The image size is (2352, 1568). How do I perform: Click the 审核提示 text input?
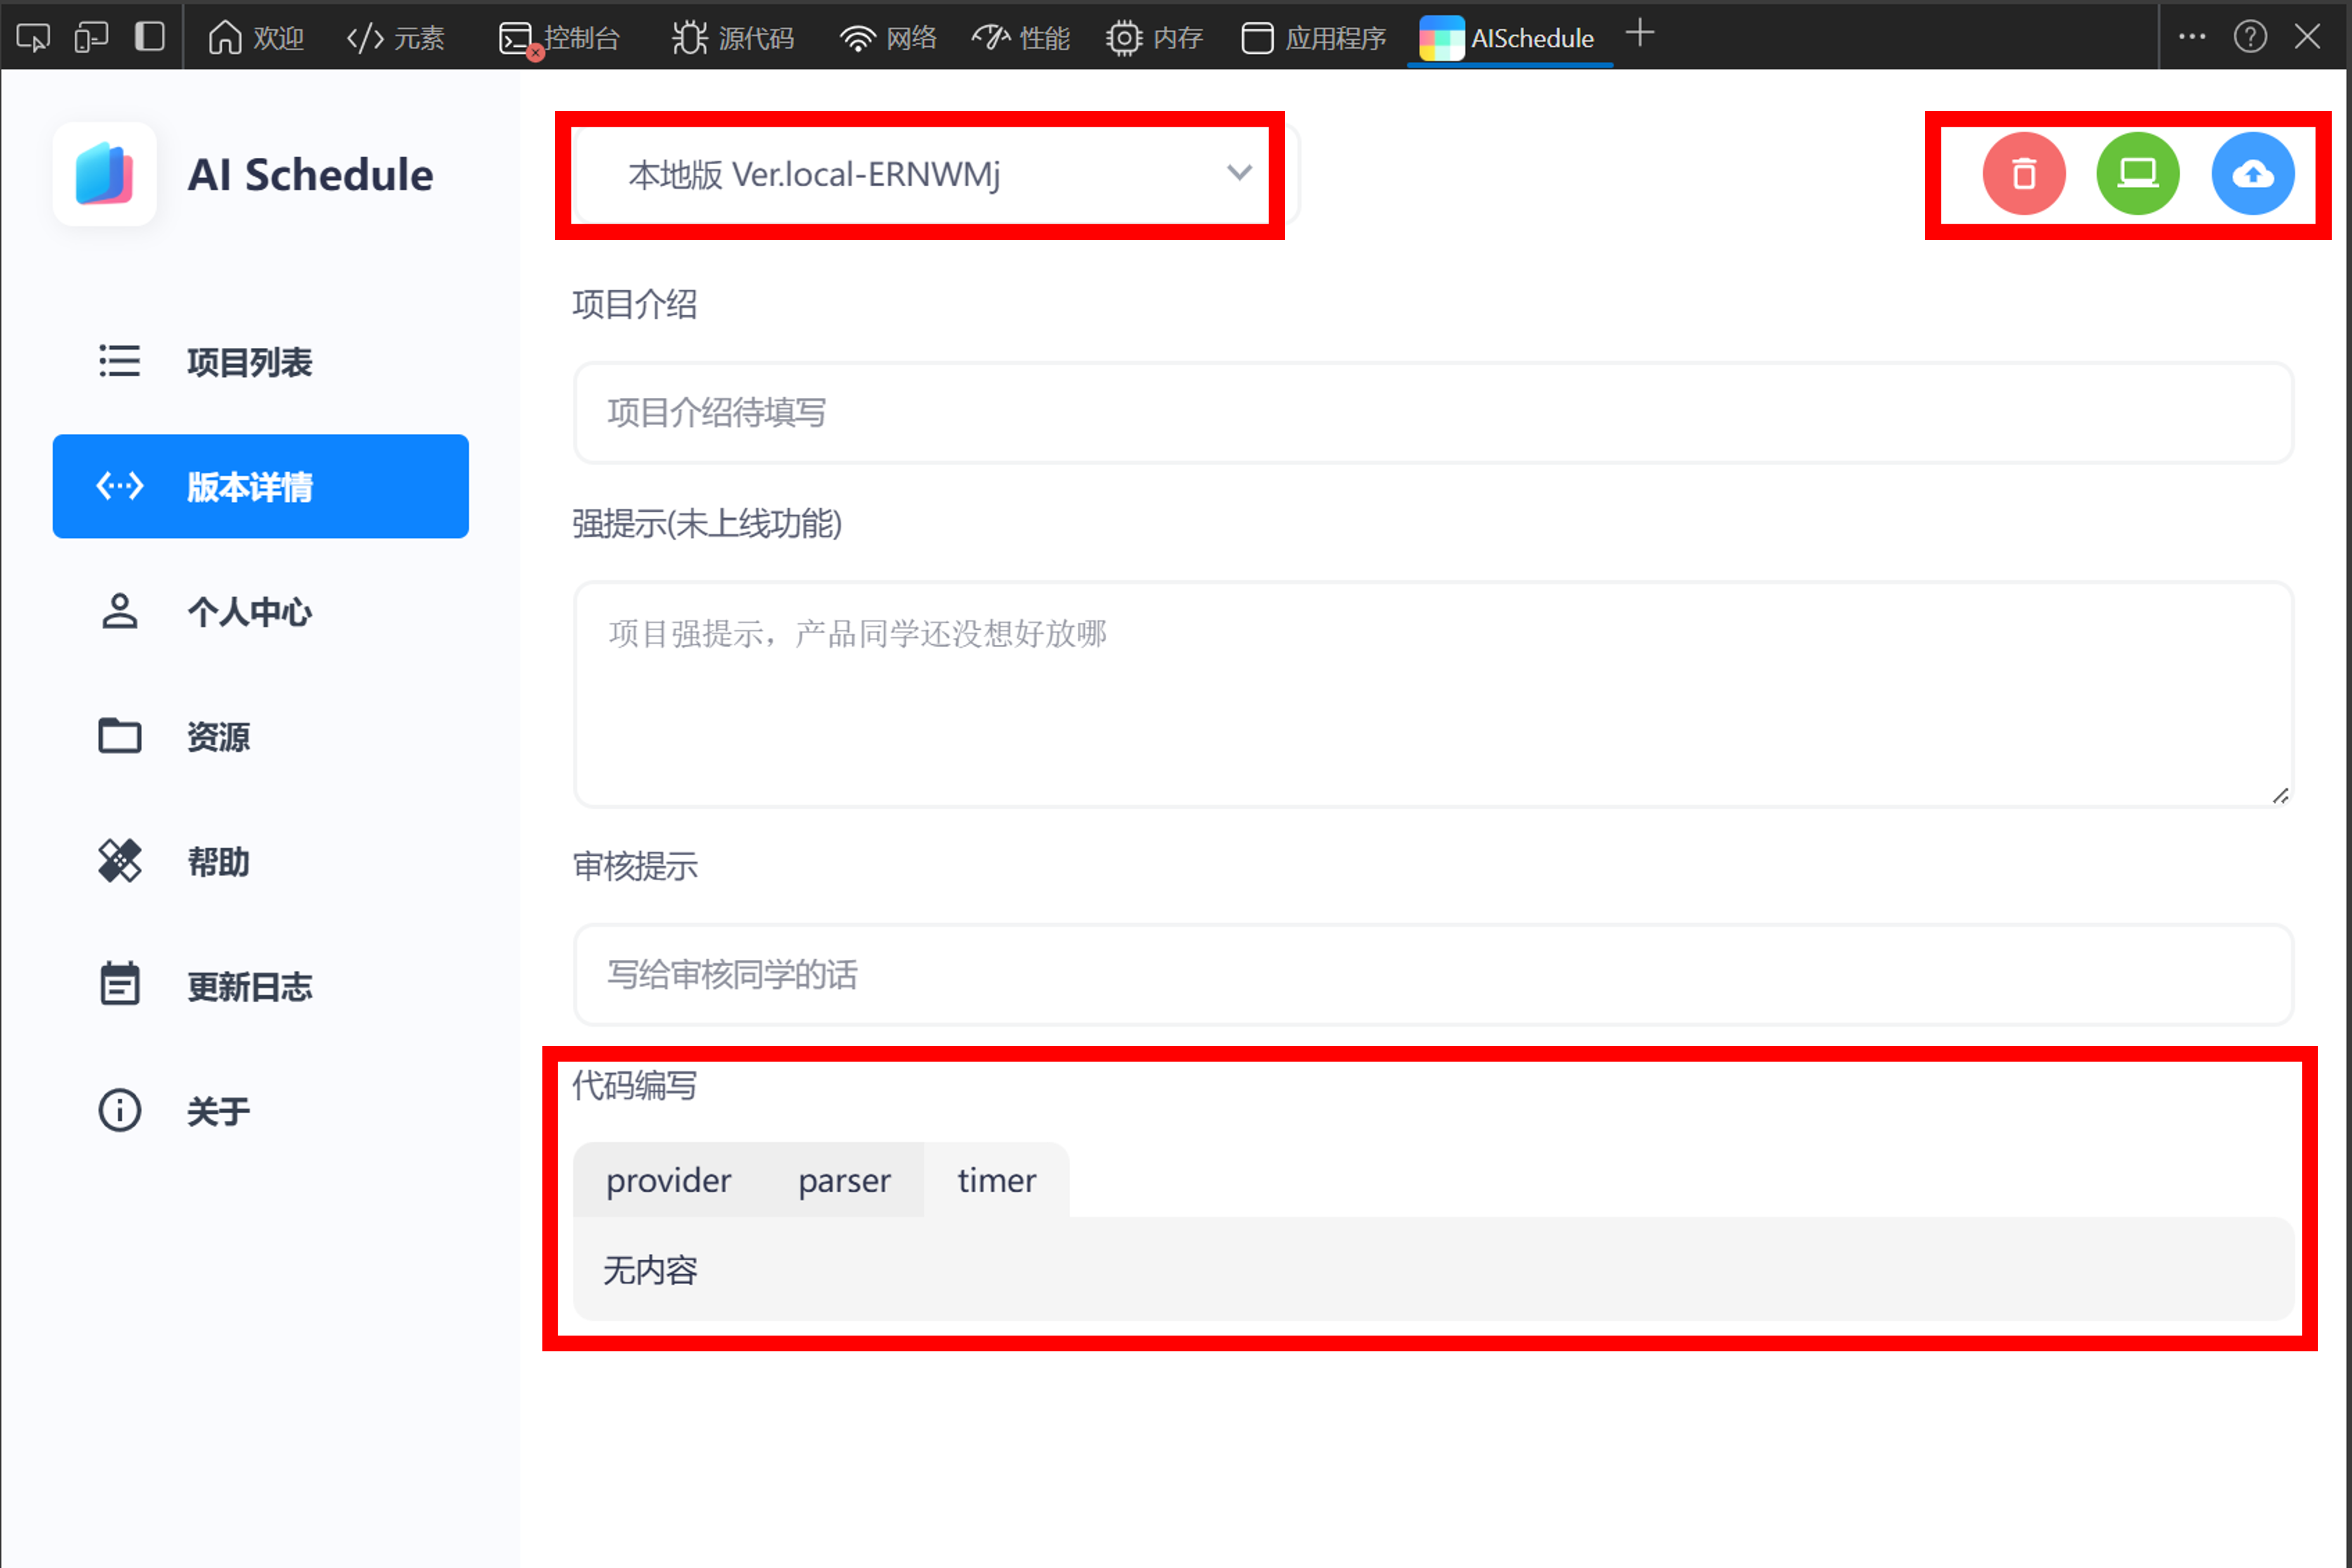pos(1432,974)
